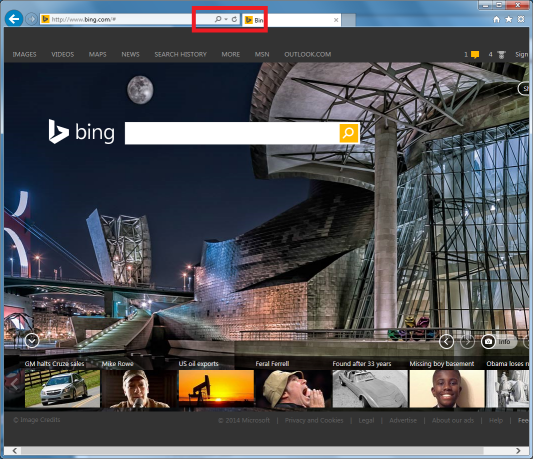Open SEARCH HISTORY link

[x=180, y=54]
